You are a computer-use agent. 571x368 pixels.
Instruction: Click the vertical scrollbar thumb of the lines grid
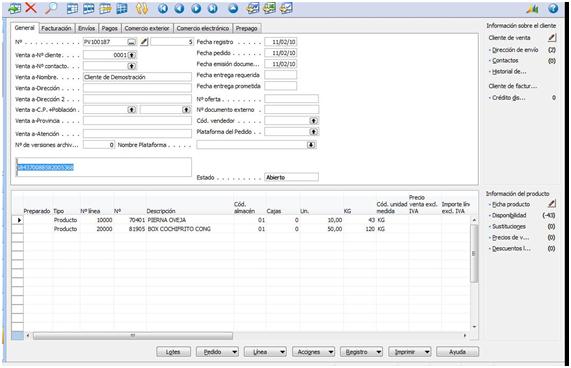(474, 253)
